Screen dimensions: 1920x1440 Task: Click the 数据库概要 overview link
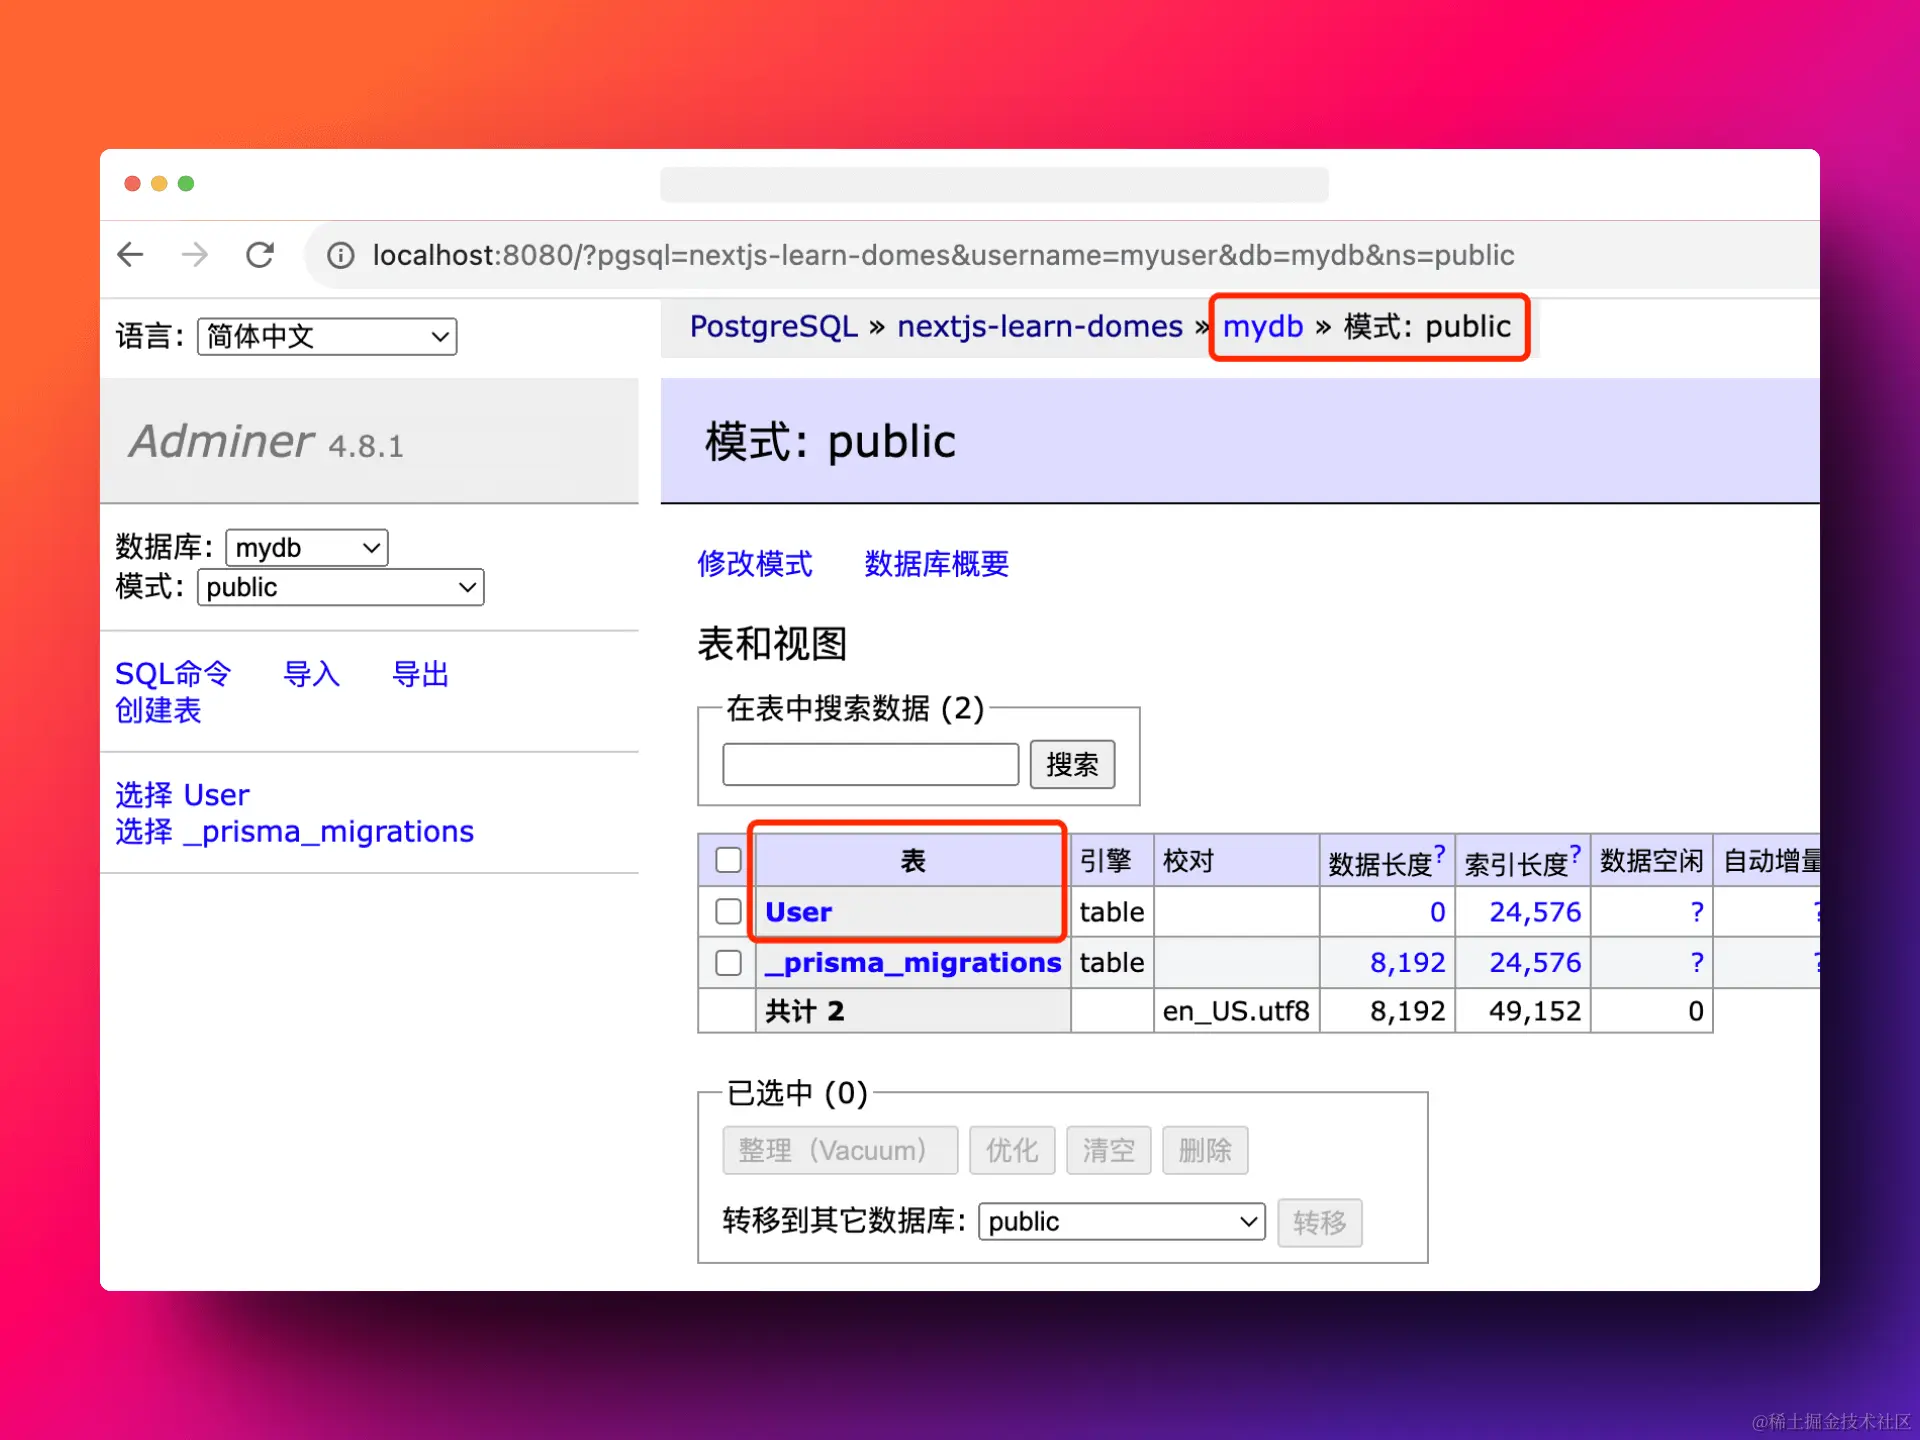[935, 564]
